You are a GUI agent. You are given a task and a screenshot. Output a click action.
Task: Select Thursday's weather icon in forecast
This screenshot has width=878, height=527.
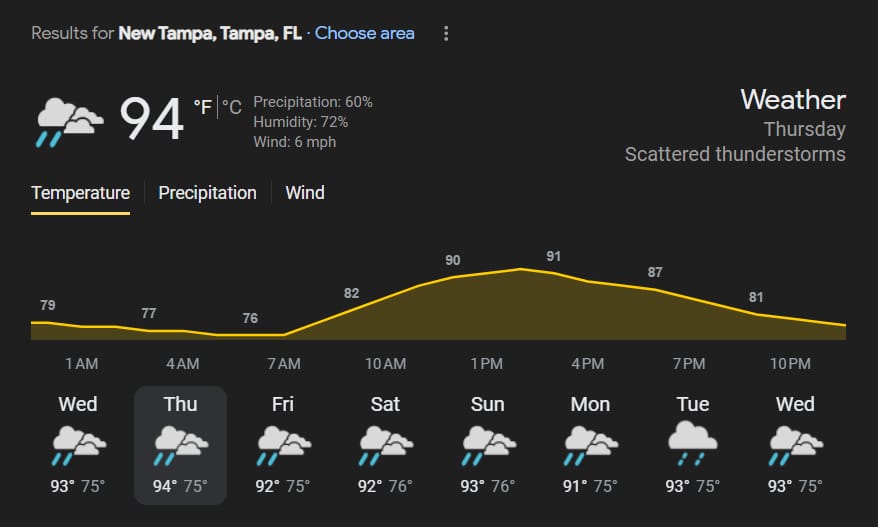[181, 445]
